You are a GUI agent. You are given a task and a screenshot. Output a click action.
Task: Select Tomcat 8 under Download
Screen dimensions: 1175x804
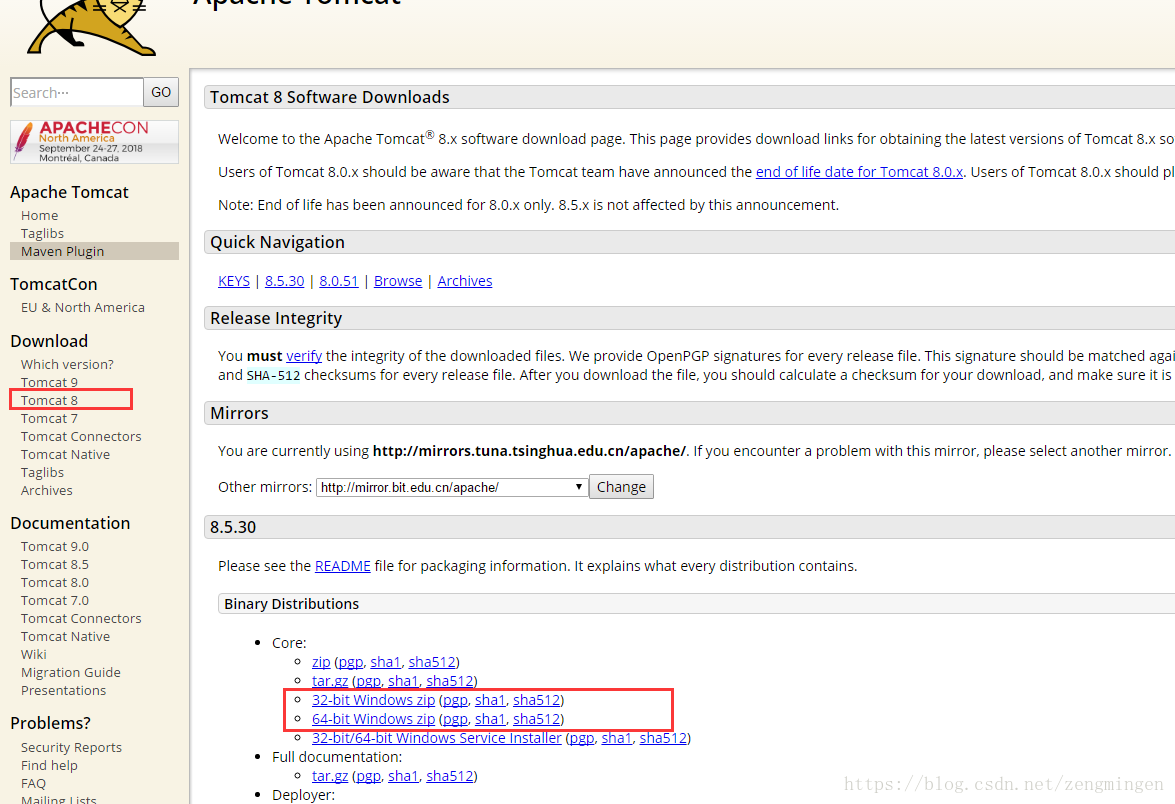49,401
